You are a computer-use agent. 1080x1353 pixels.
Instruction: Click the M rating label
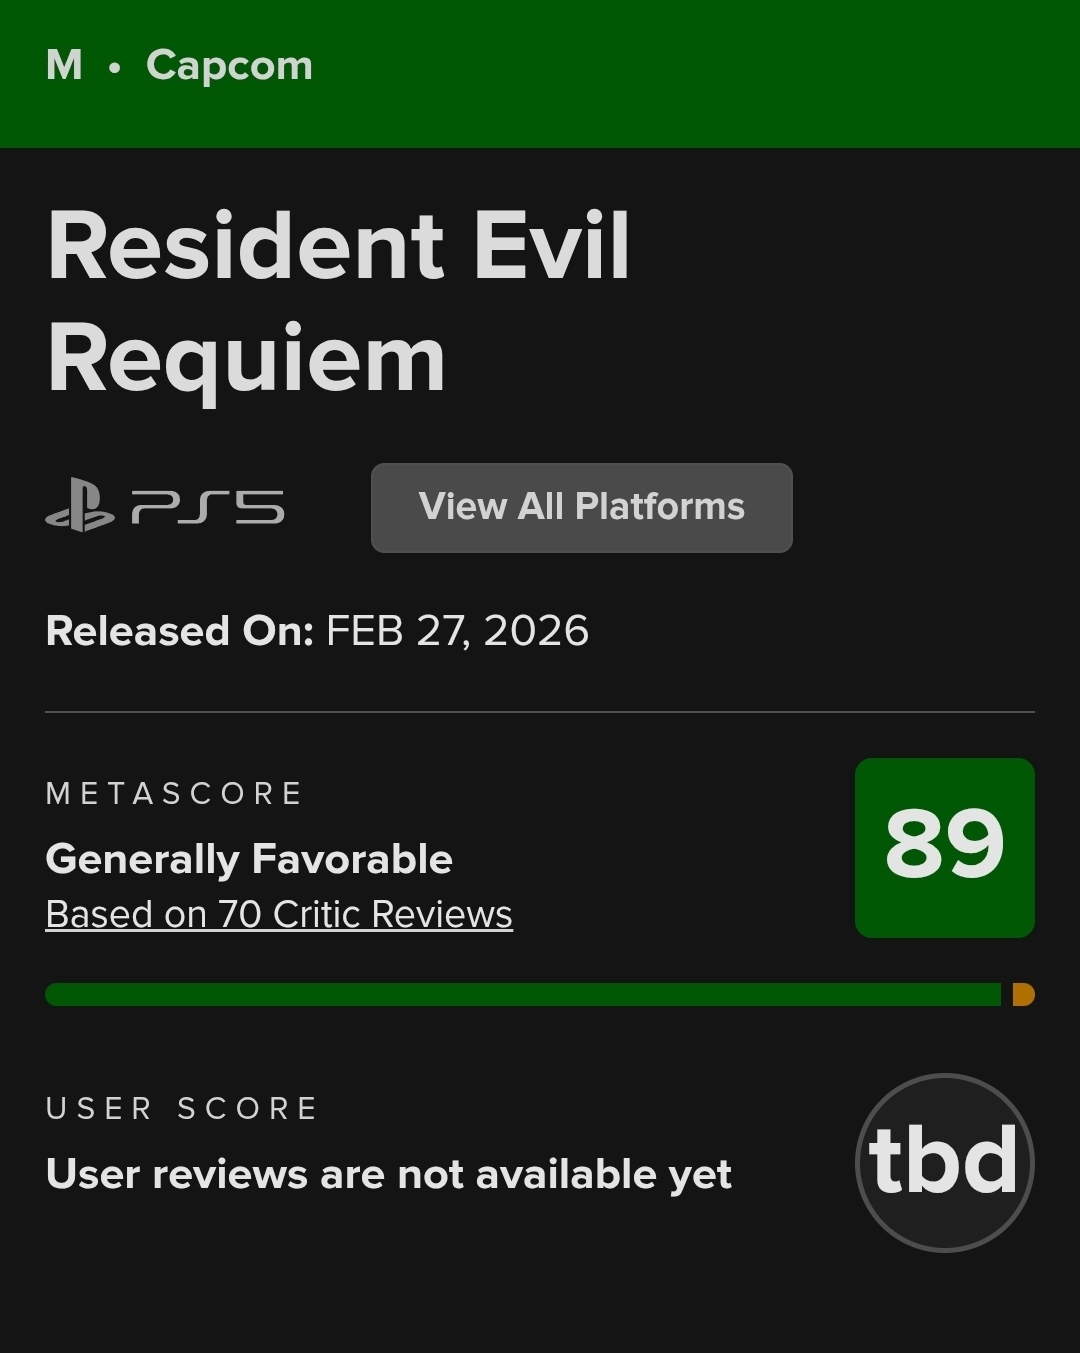tap(64, 66)
